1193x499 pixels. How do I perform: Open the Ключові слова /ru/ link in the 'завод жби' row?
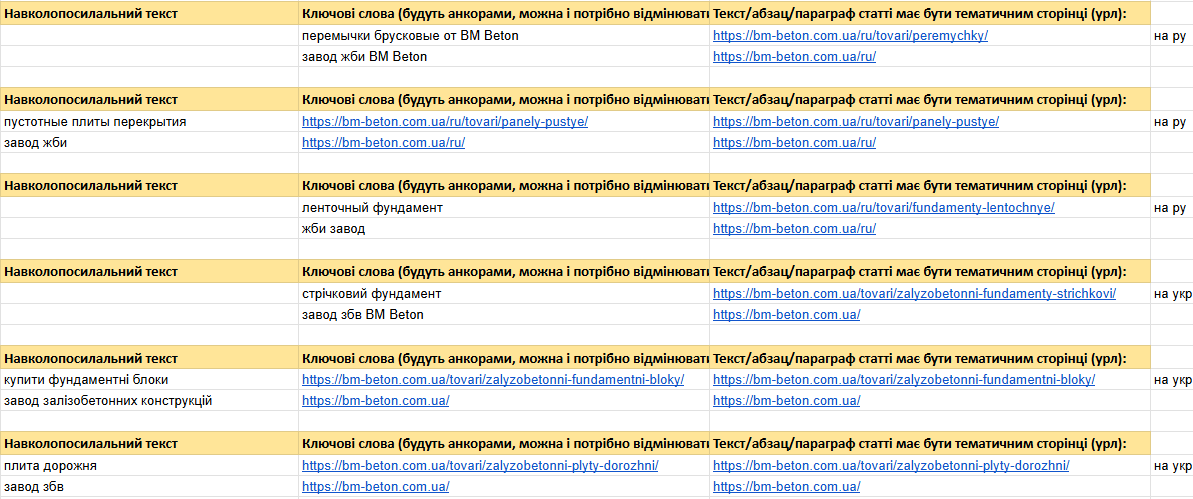coord(383,142)
